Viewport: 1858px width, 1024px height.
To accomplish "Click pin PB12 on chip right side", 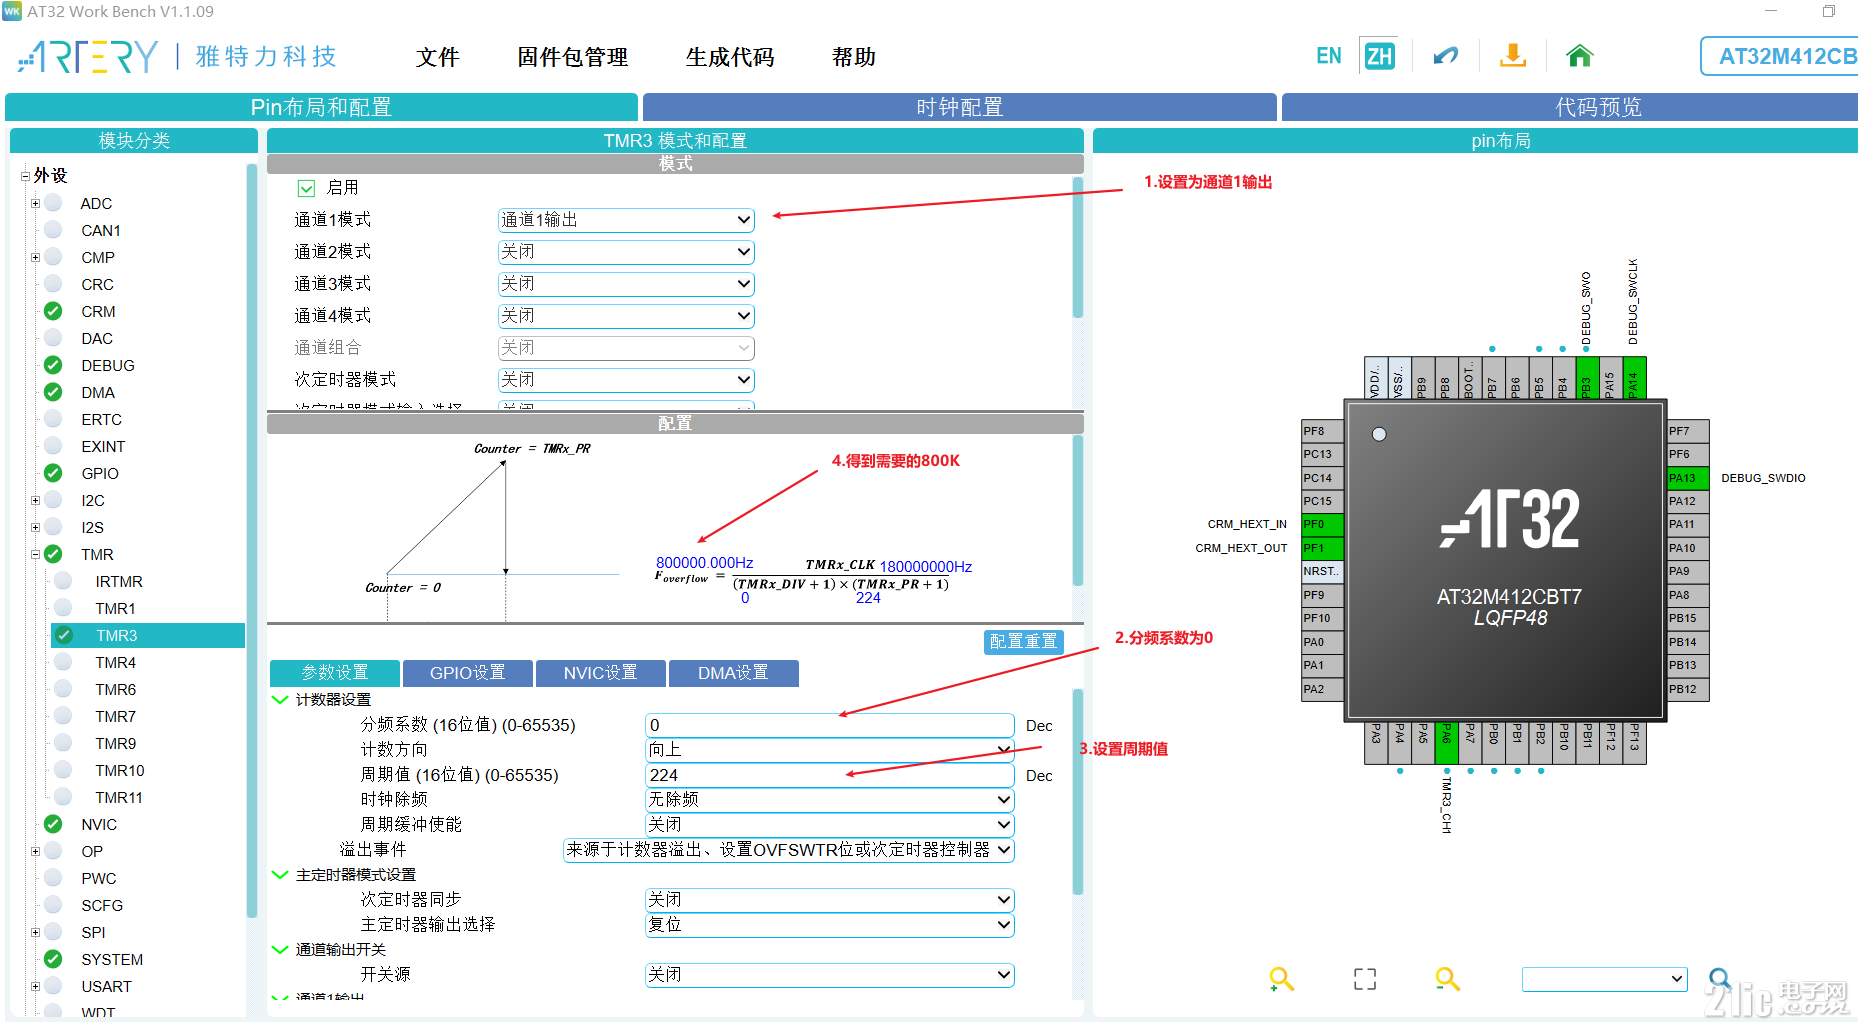I will [1688, 689].
